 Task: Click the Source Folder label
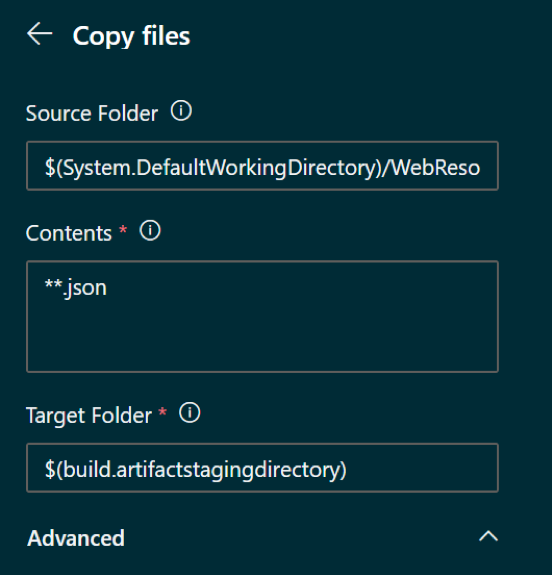coord(92,113)
